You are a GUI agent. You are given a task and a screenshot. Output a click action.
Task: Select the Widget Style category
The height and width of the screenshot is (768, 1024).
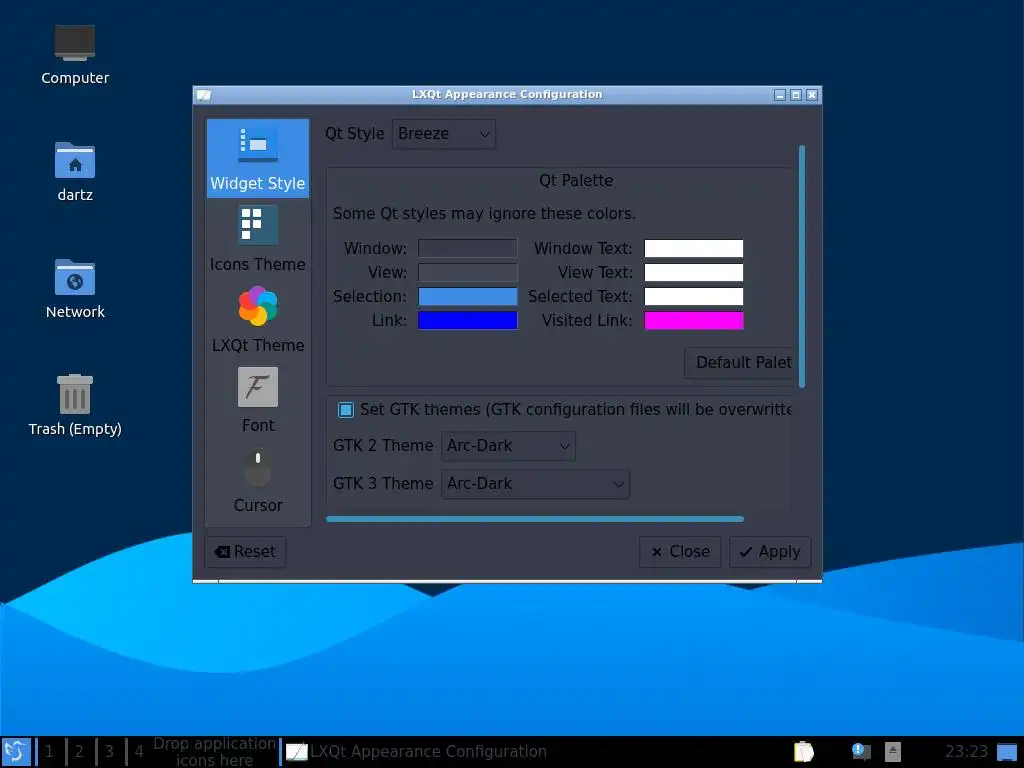coord(257,158)
